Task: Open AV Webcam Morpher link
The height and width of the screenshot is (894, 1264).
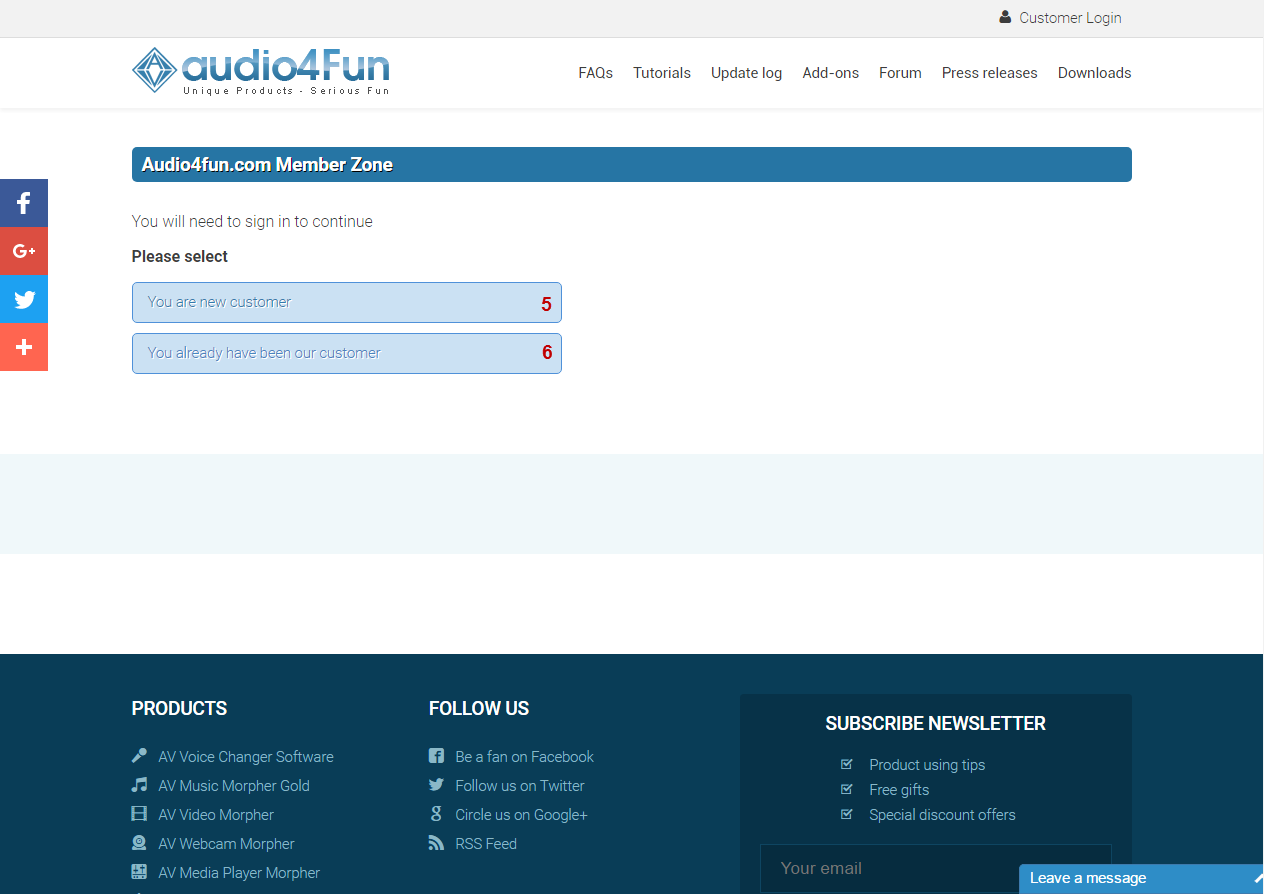Action: [226, 844]
